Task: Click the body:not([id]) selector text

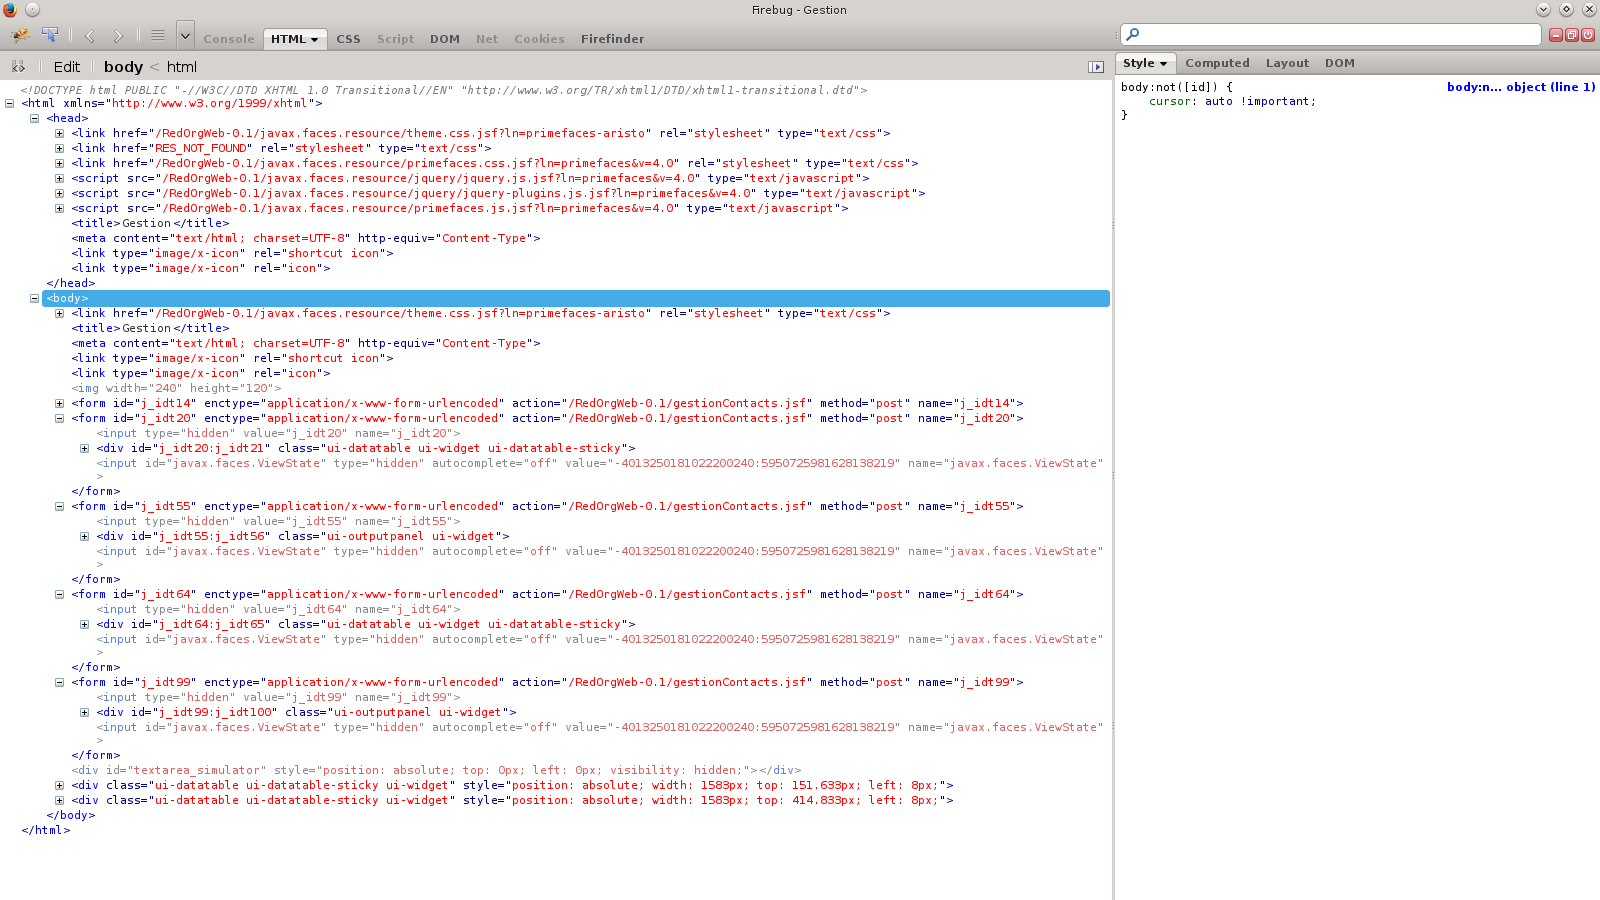Action: click(x=1170, y=87)
